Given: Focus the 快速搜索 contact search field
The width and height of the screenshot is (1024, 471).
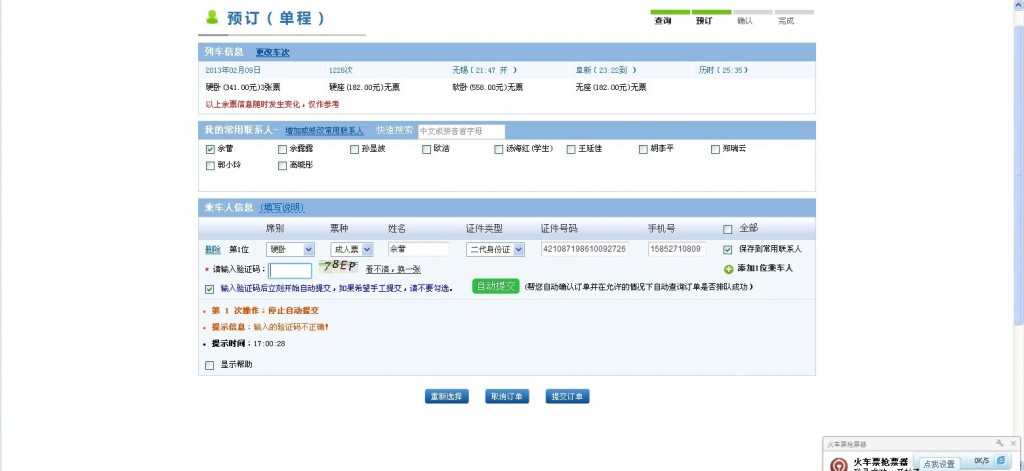Looking at the screenshot, I should point(461,131).
